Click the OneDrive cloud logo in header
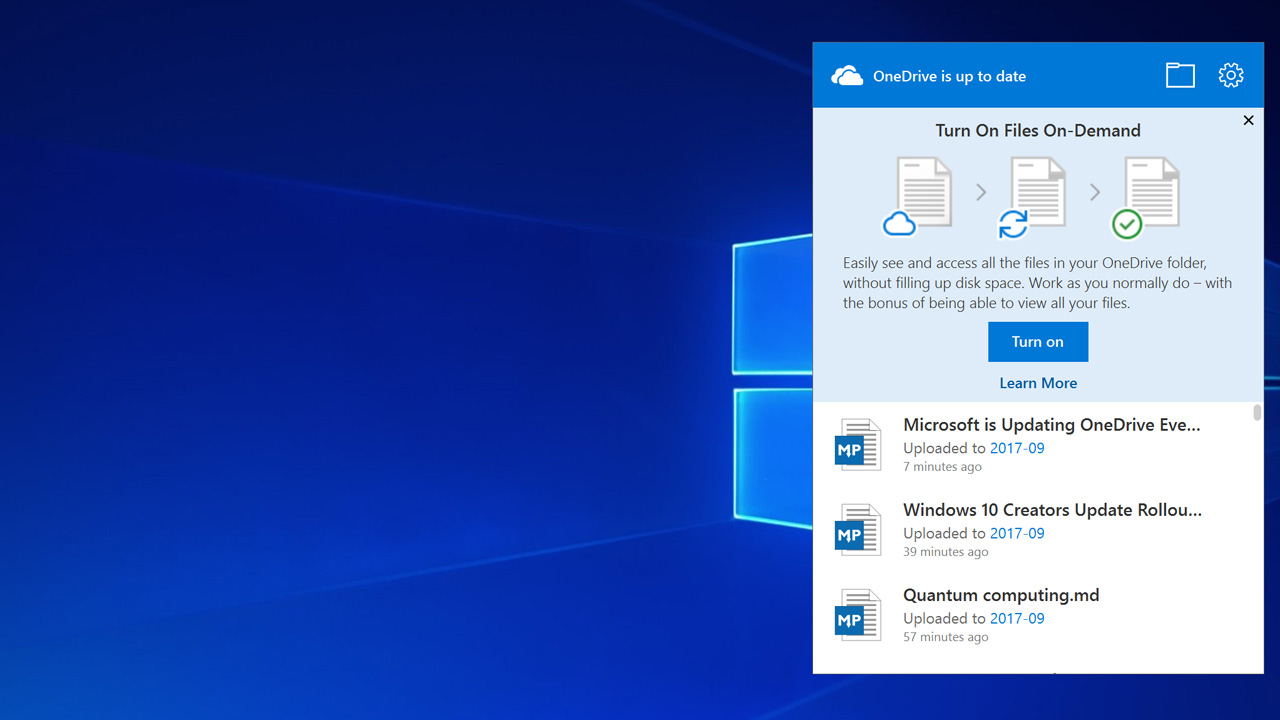 (x=847, y=76)
